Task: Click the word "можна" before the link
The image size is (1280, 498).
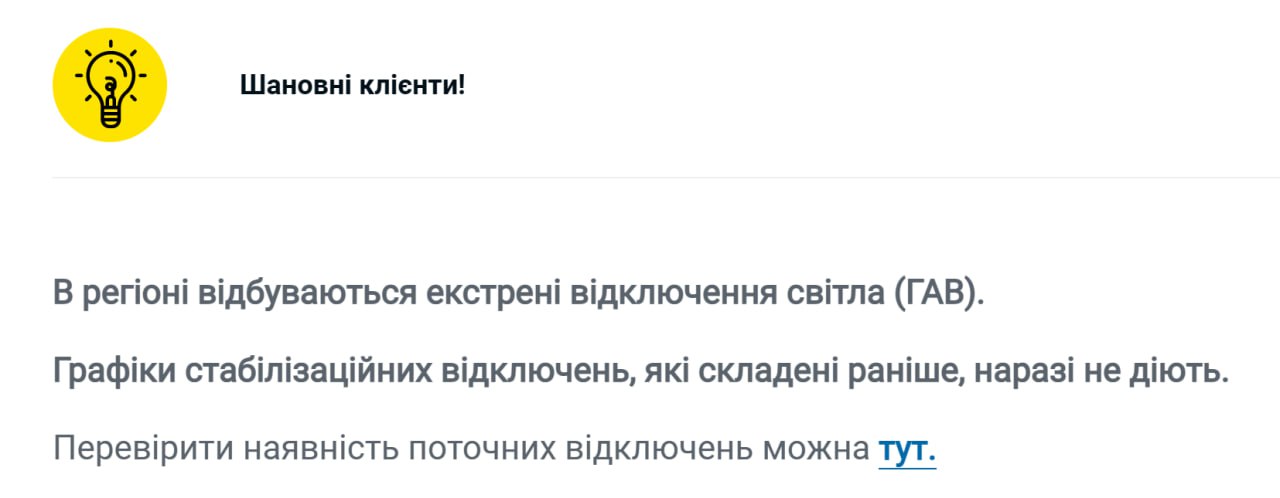Action: pyautogui.click(x=816, y=450)
